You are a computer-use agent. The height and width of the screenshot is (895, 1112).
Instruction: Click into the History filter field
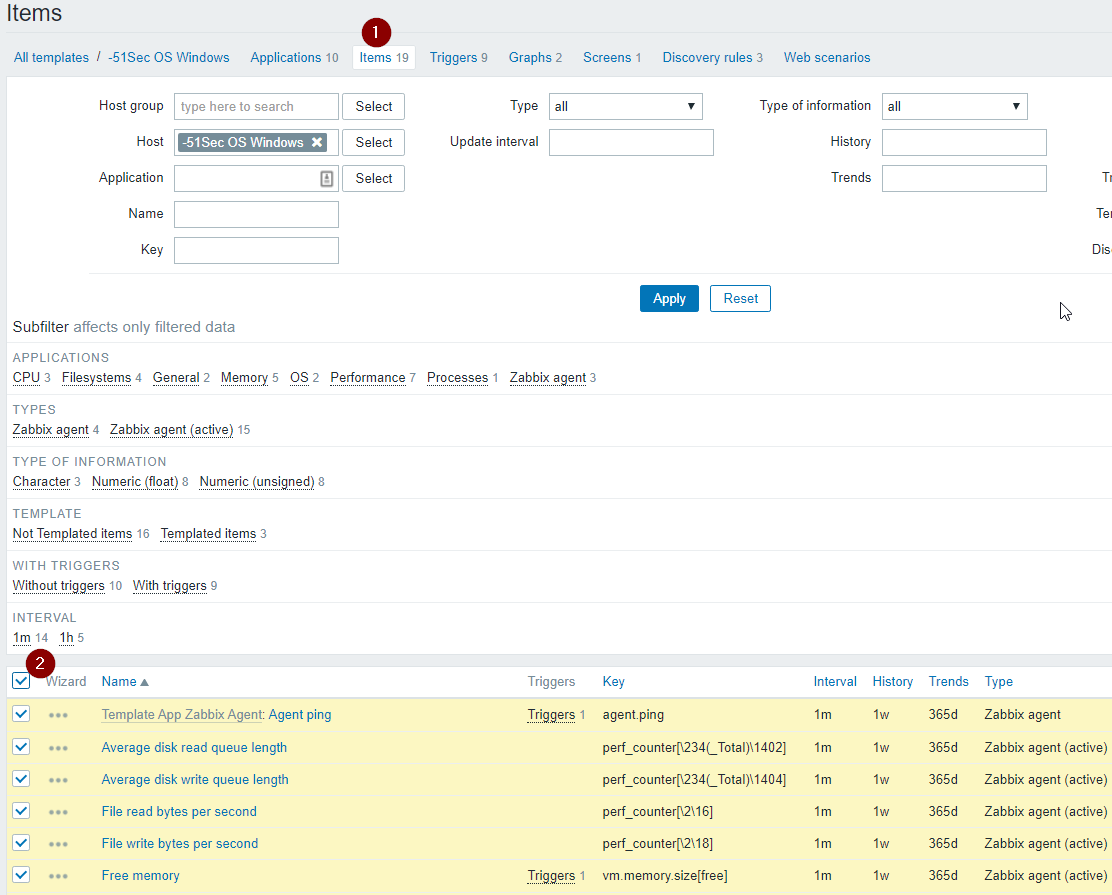point(964,143)
